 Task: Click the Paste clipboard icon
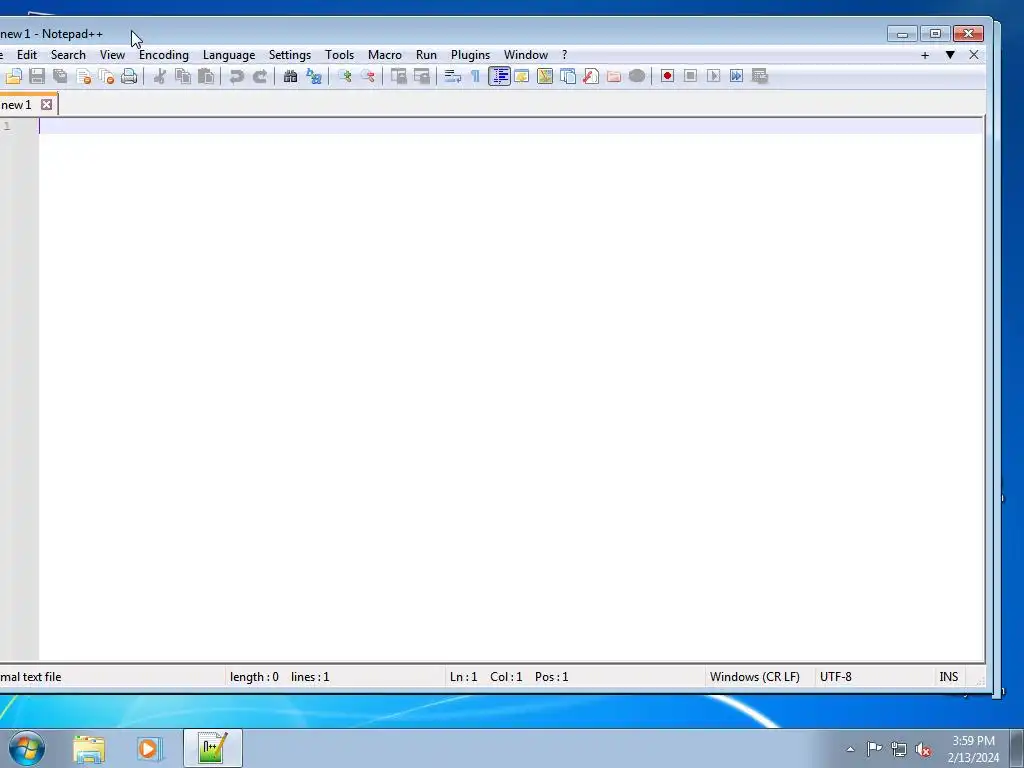pyautogui.click(x=206, y=76)
